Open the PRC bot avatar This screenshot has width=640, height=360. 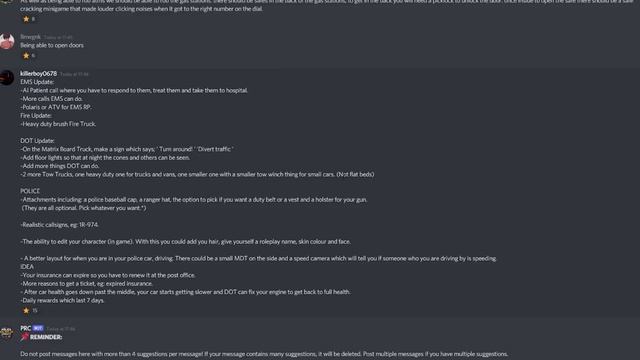click(x=7, y=333)
